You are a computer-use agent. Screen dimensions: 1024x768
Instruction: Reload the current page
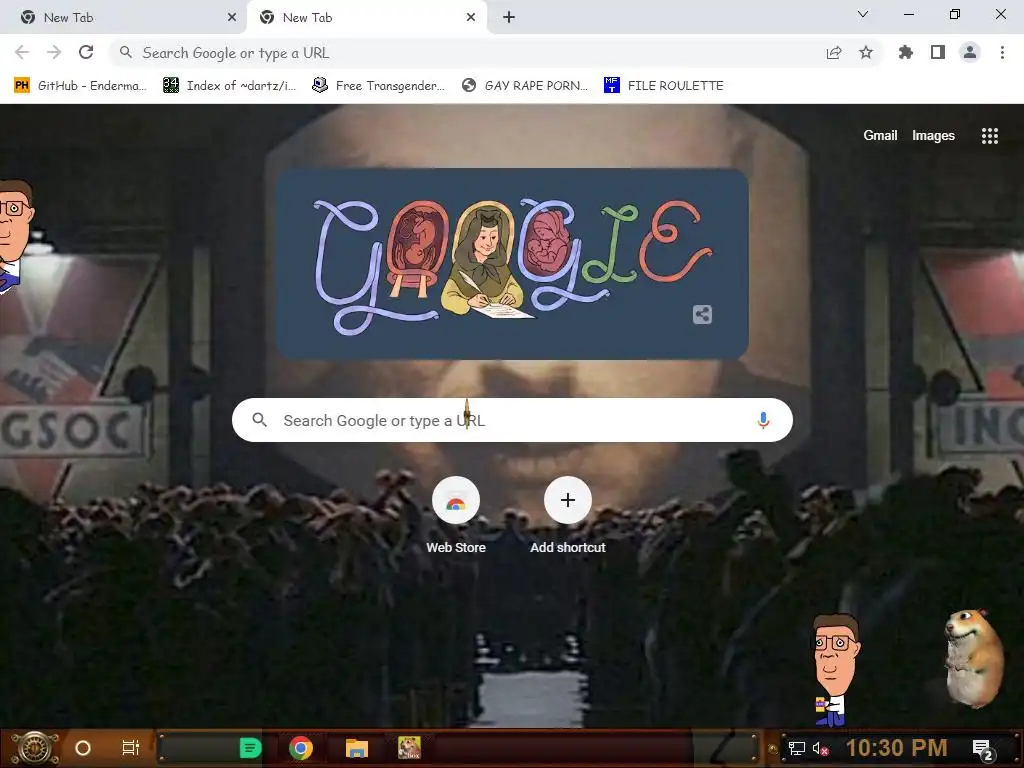[86, 52]
